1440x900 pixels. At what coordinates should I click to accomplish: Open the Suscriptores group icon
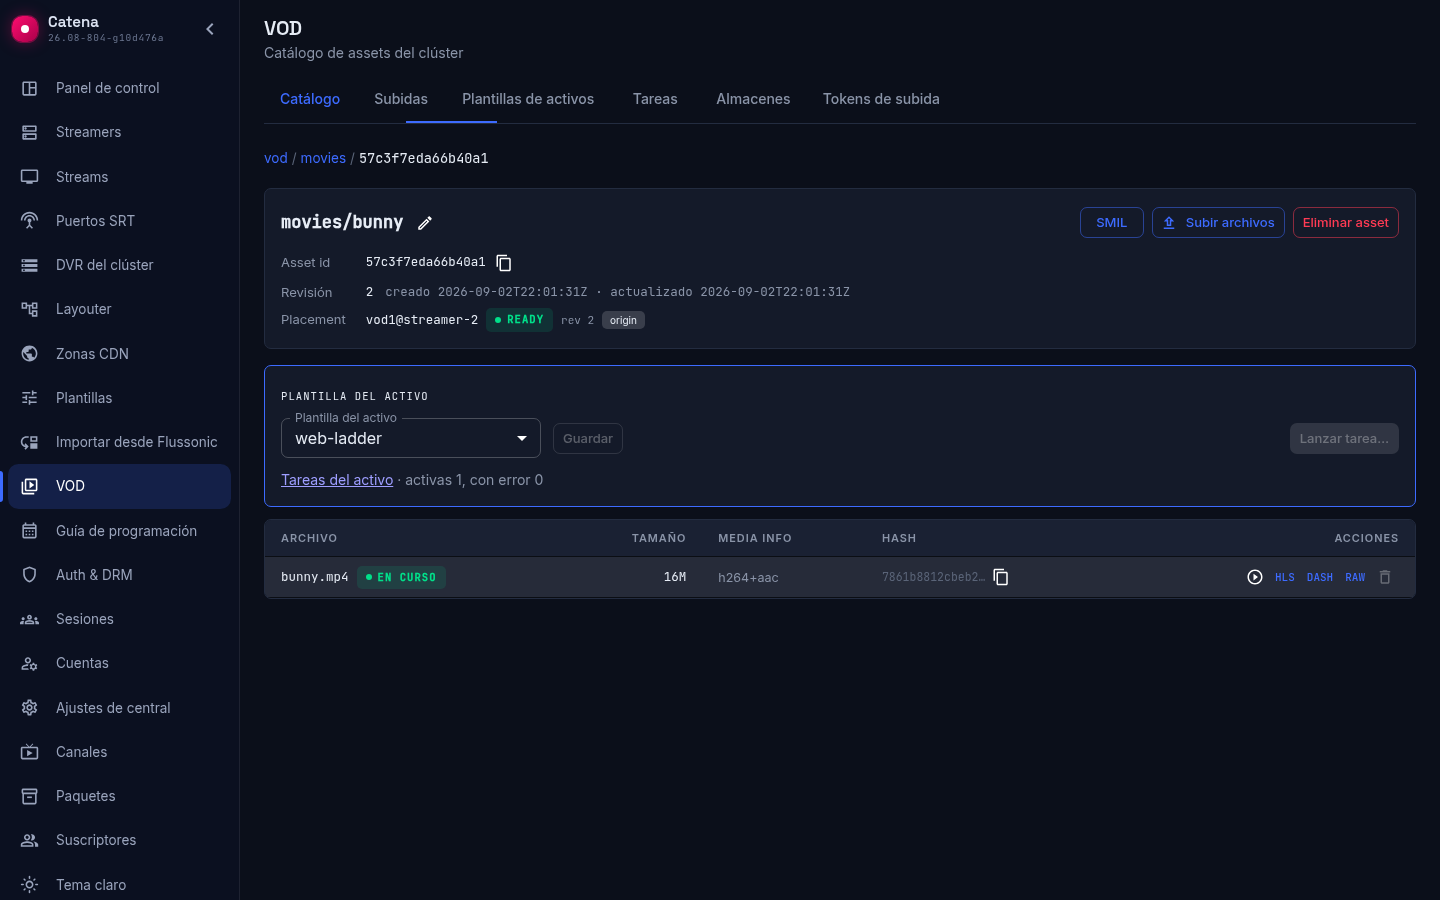coord(30,840)
